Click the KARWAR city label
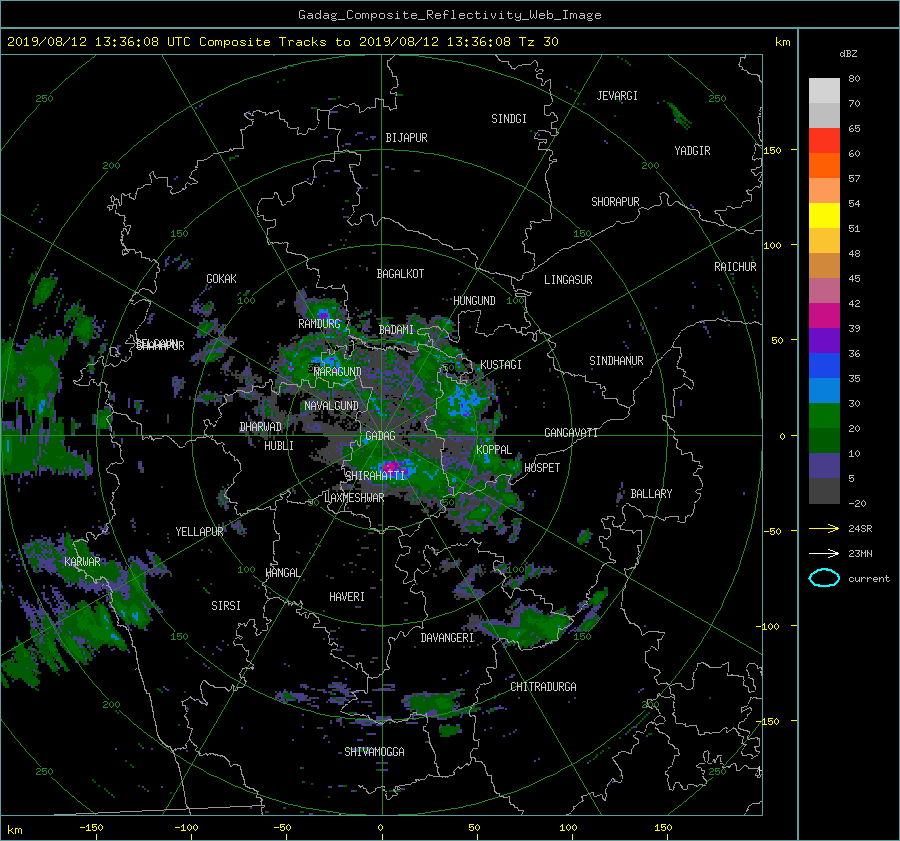 [82, 562]
